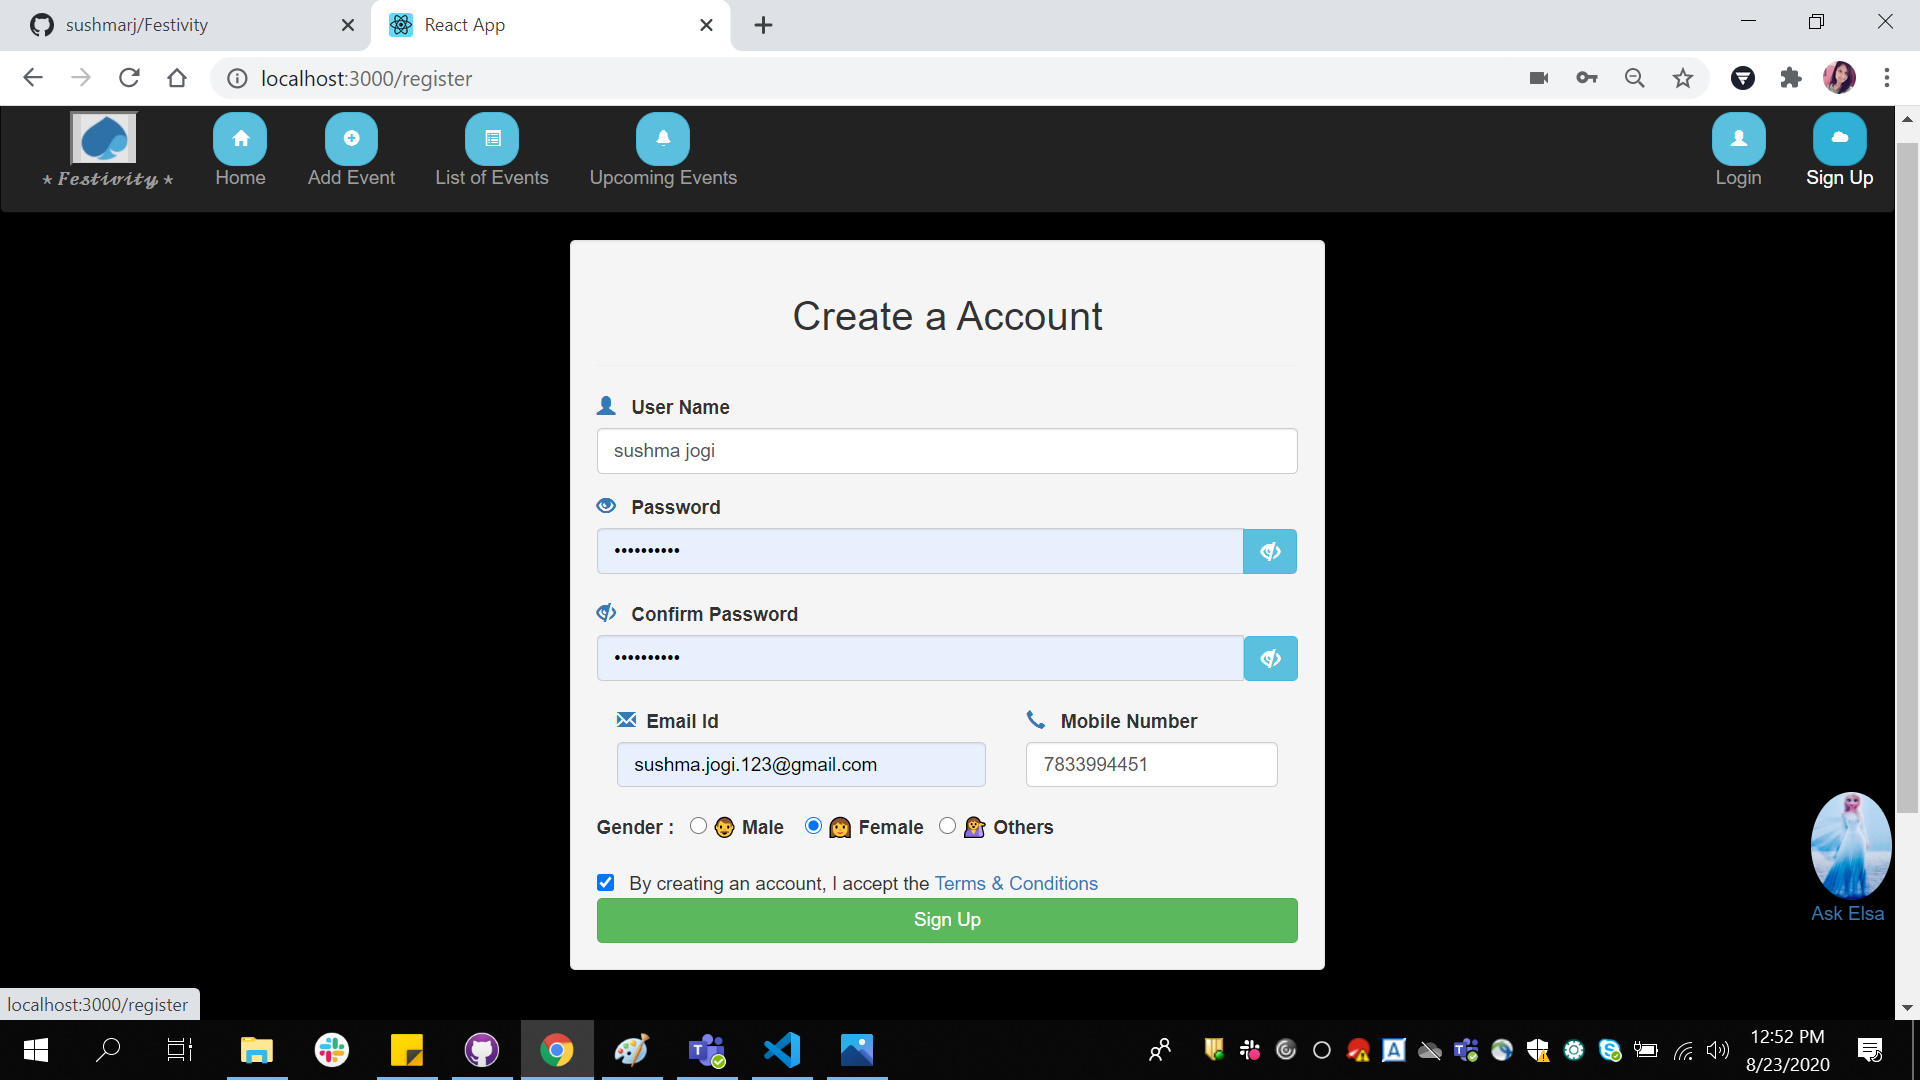Open List of Events from navbar
Viewport: 1920px width, 1080px height.
492,138
